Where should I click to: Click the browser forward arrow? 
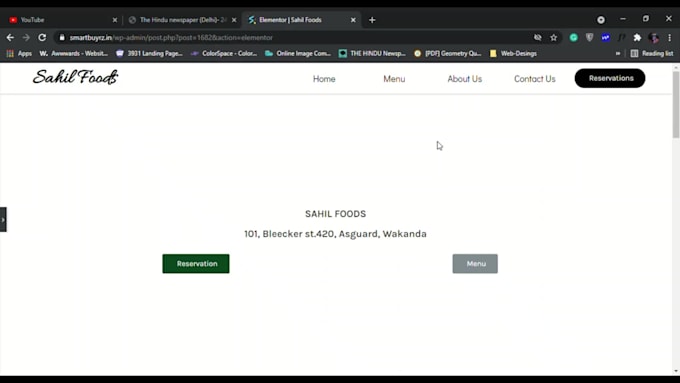26,38
